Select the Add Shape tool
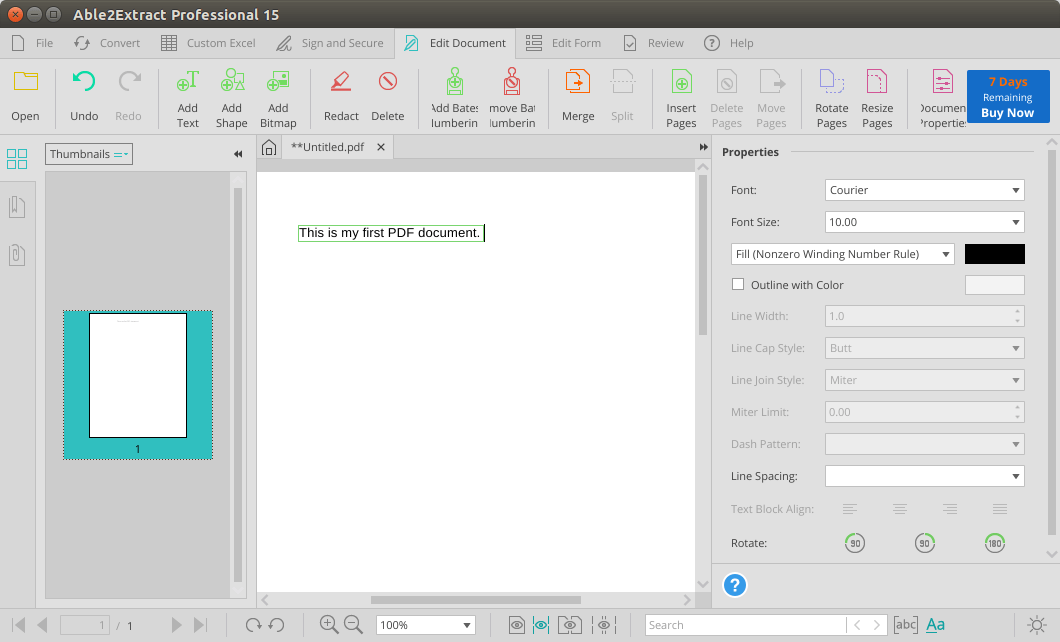 pyautogui.click(x=231, y=83)
